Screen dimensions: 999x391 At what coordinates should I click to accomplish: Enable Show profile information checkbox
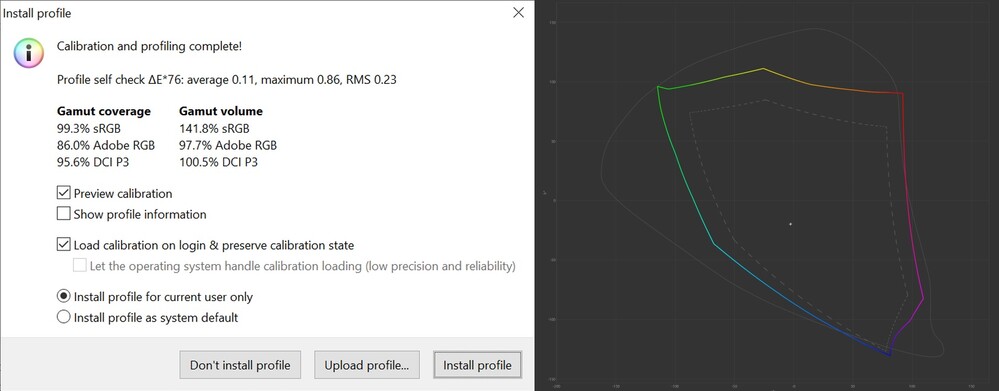63,214
